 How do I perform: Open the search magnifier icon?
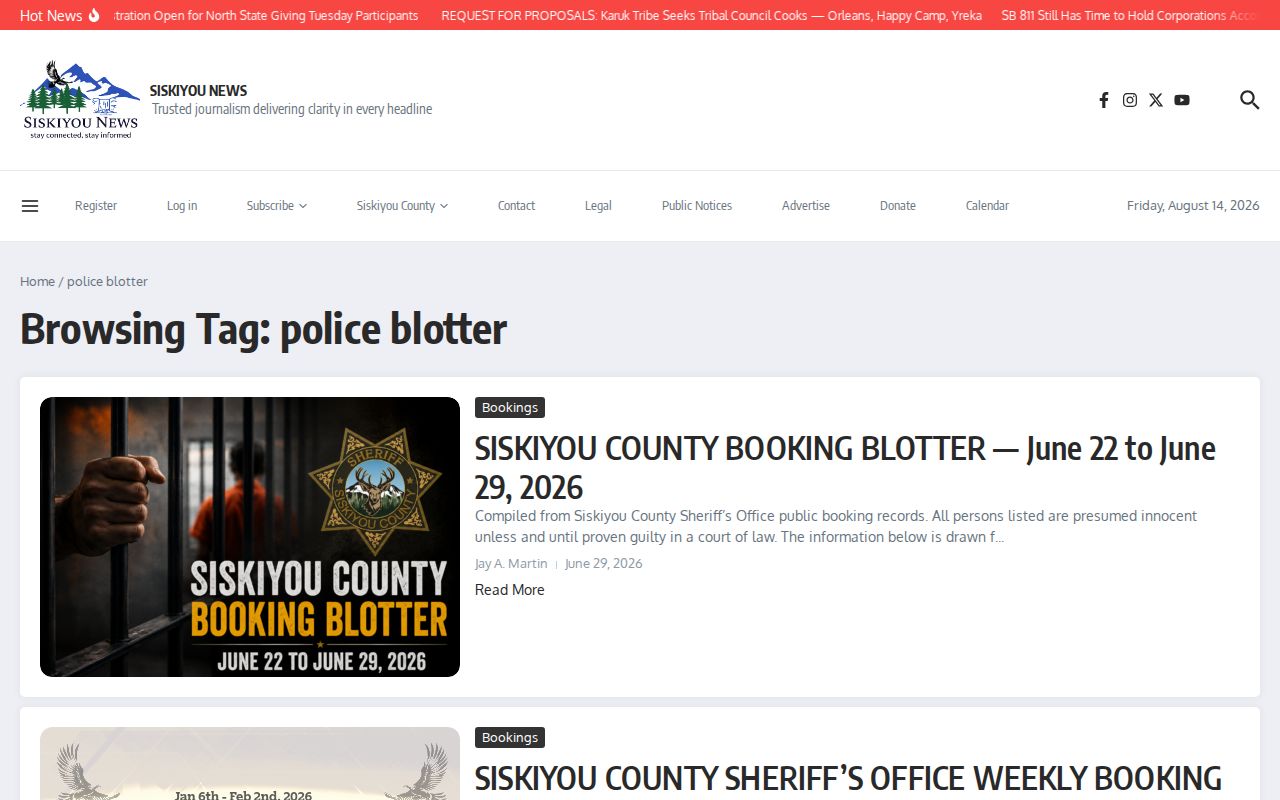1249,100
